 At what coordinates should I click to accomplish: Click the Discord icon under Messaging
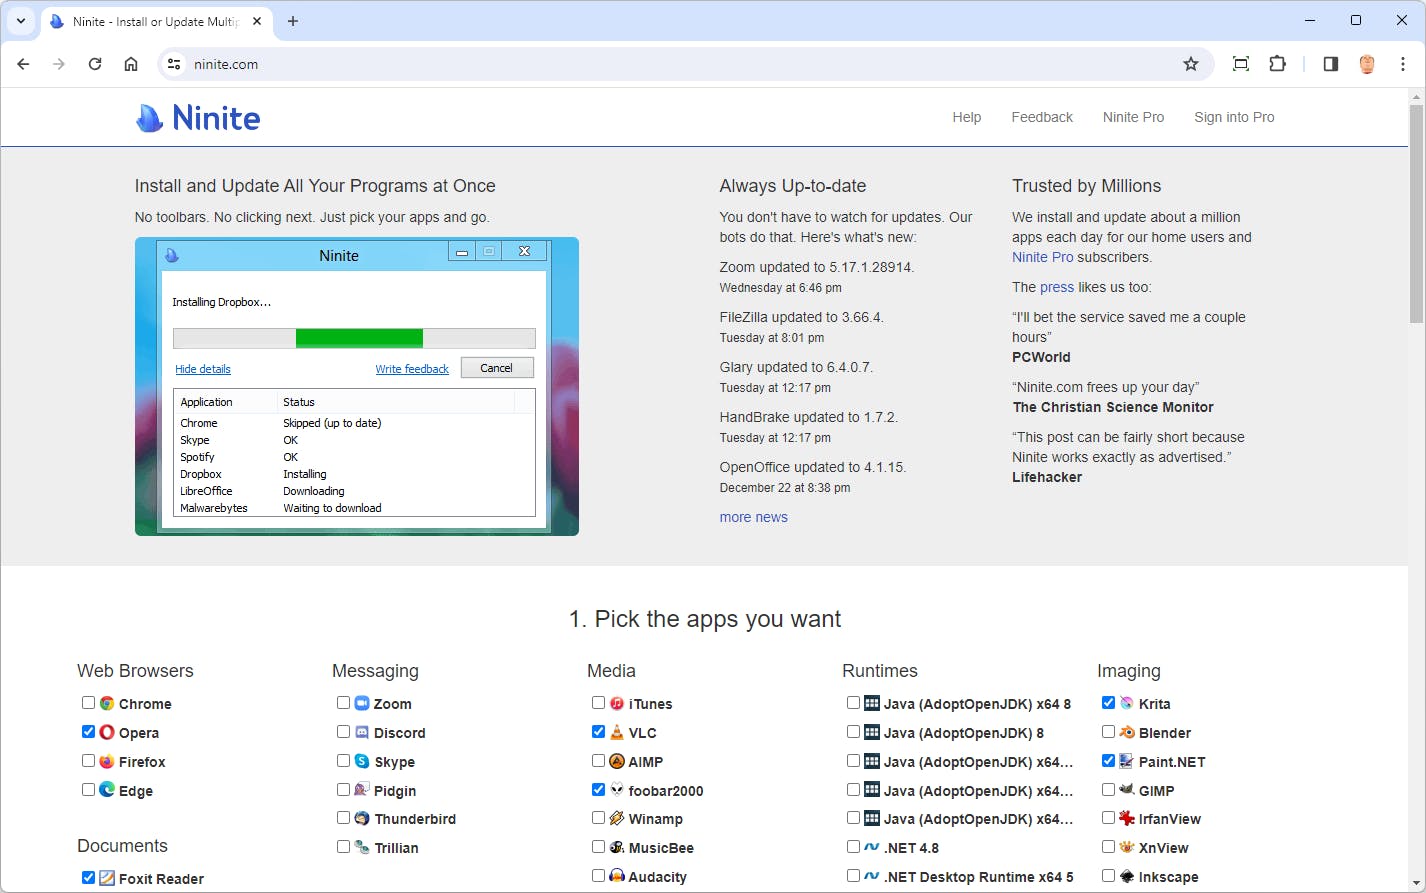pyautogui.click(x=362, y=732)
